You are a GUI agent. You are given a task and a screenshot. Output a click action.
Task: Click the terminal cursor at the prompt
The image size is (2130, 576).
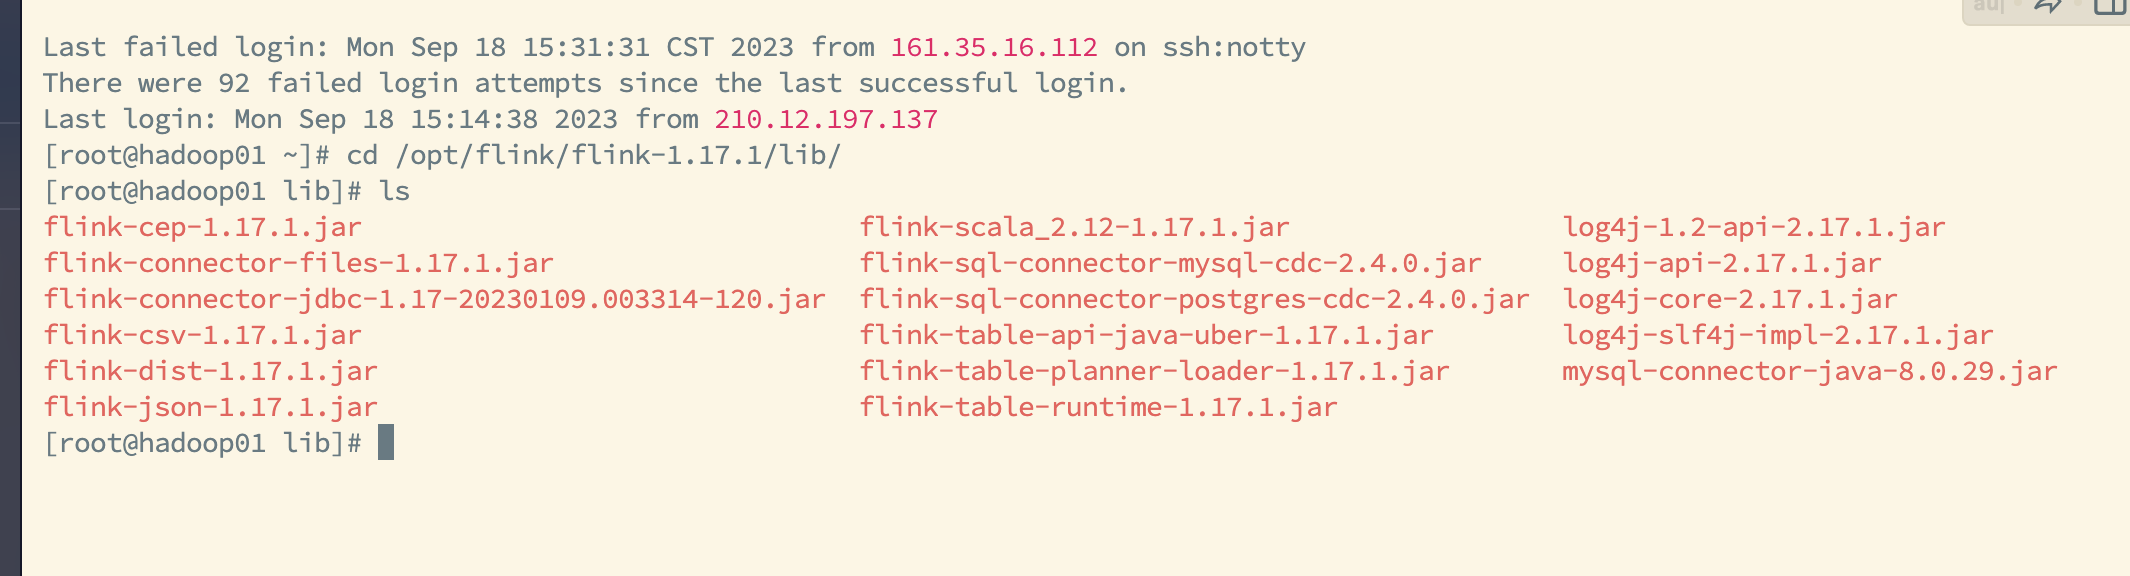386,443
